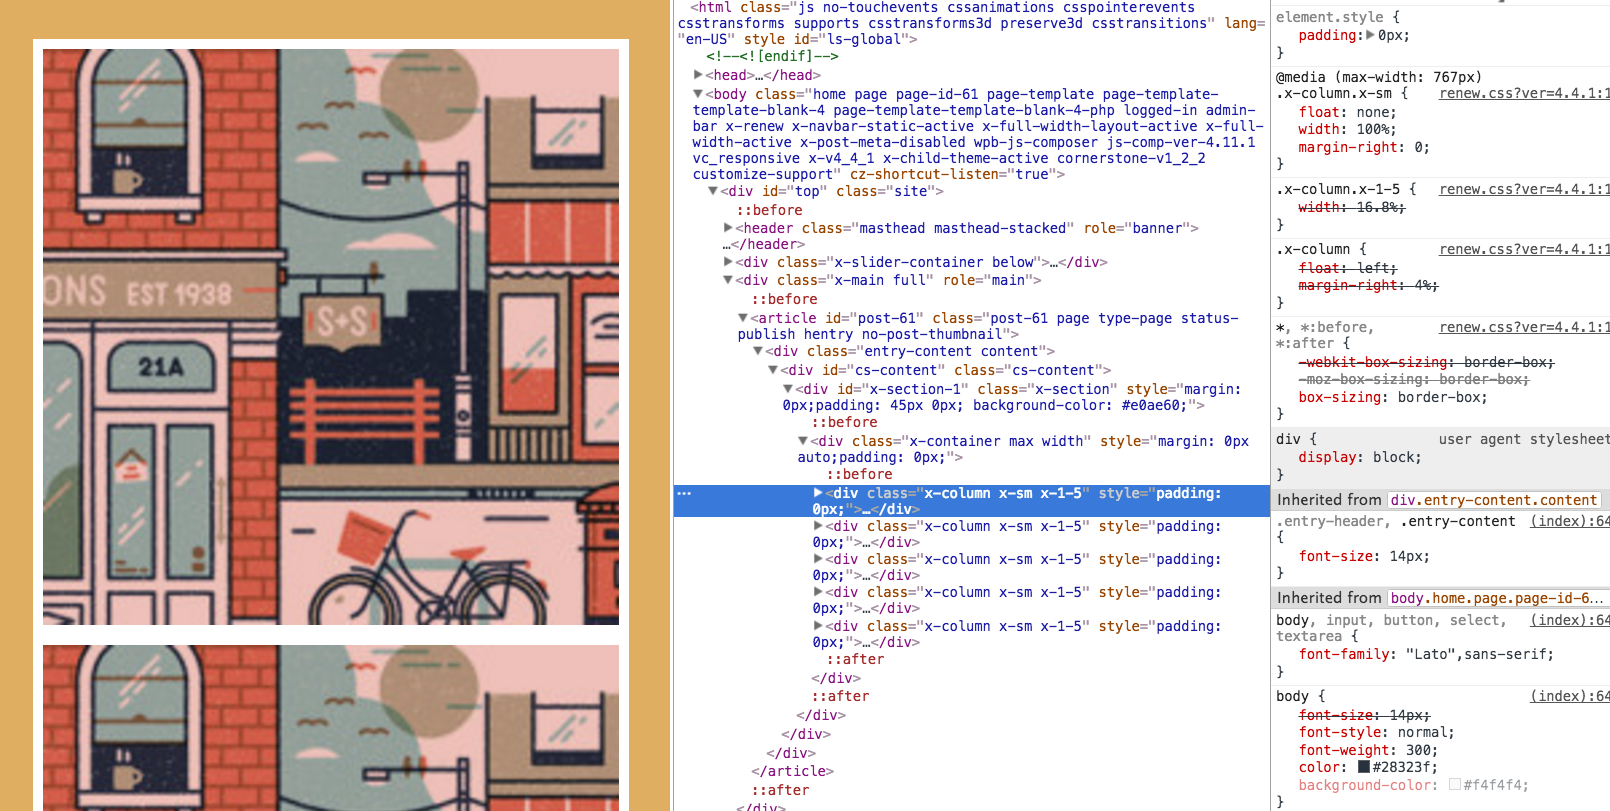Jump to inherited div.entry-content.content node
Image resolution: width=1610 pixels, height=811 pixels.
(x=1494, y=500)
